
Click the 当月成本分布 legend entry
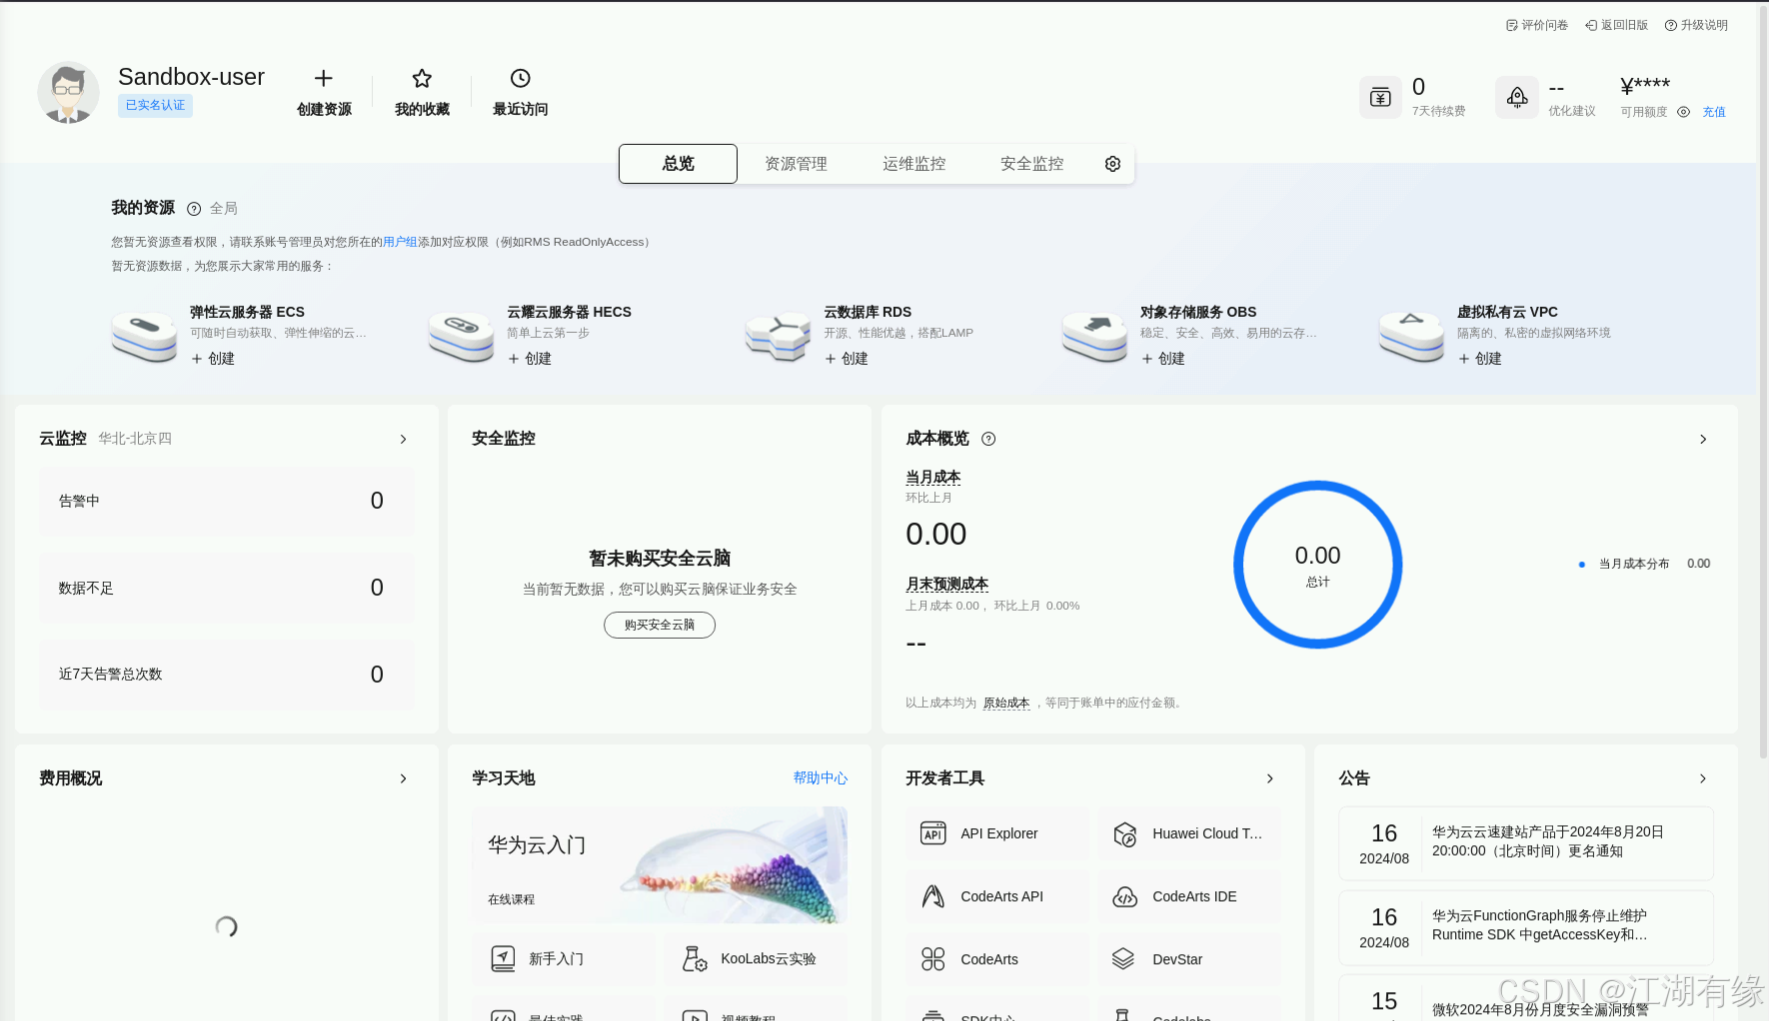pyautogui.click(x=1643, y=564)
